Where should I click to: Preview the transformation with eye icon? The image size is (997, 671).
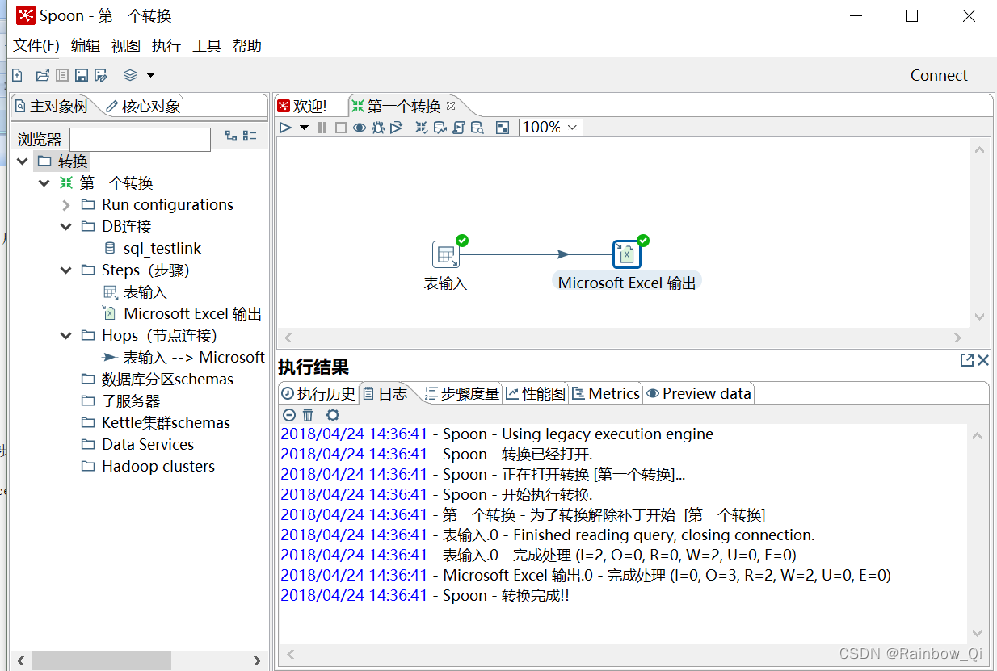click(x=359, y=128)
